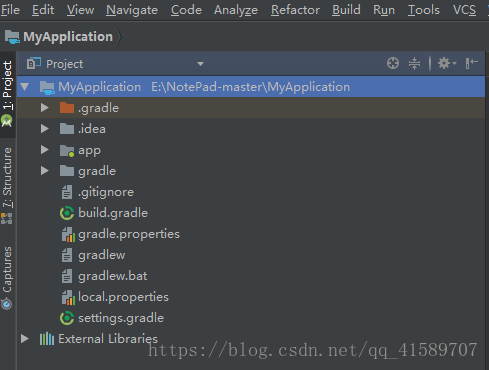The image size is (489, 370).
Task: Open the Captures side tab
Action: [7, 277]
